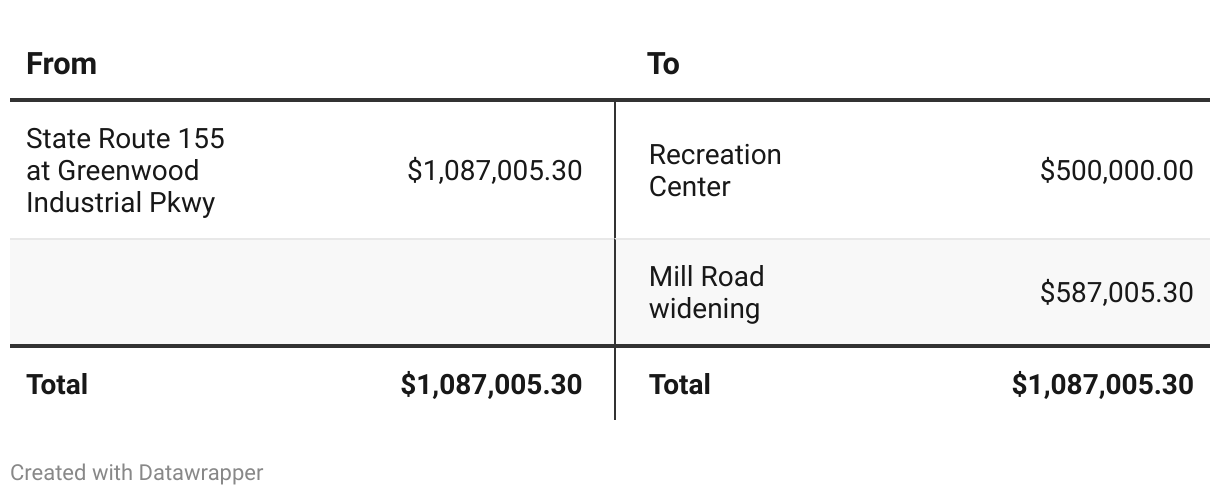Click "Industrial Pkwy" text line
This screenshot has width=1220, height=496.
click(120, 202)
